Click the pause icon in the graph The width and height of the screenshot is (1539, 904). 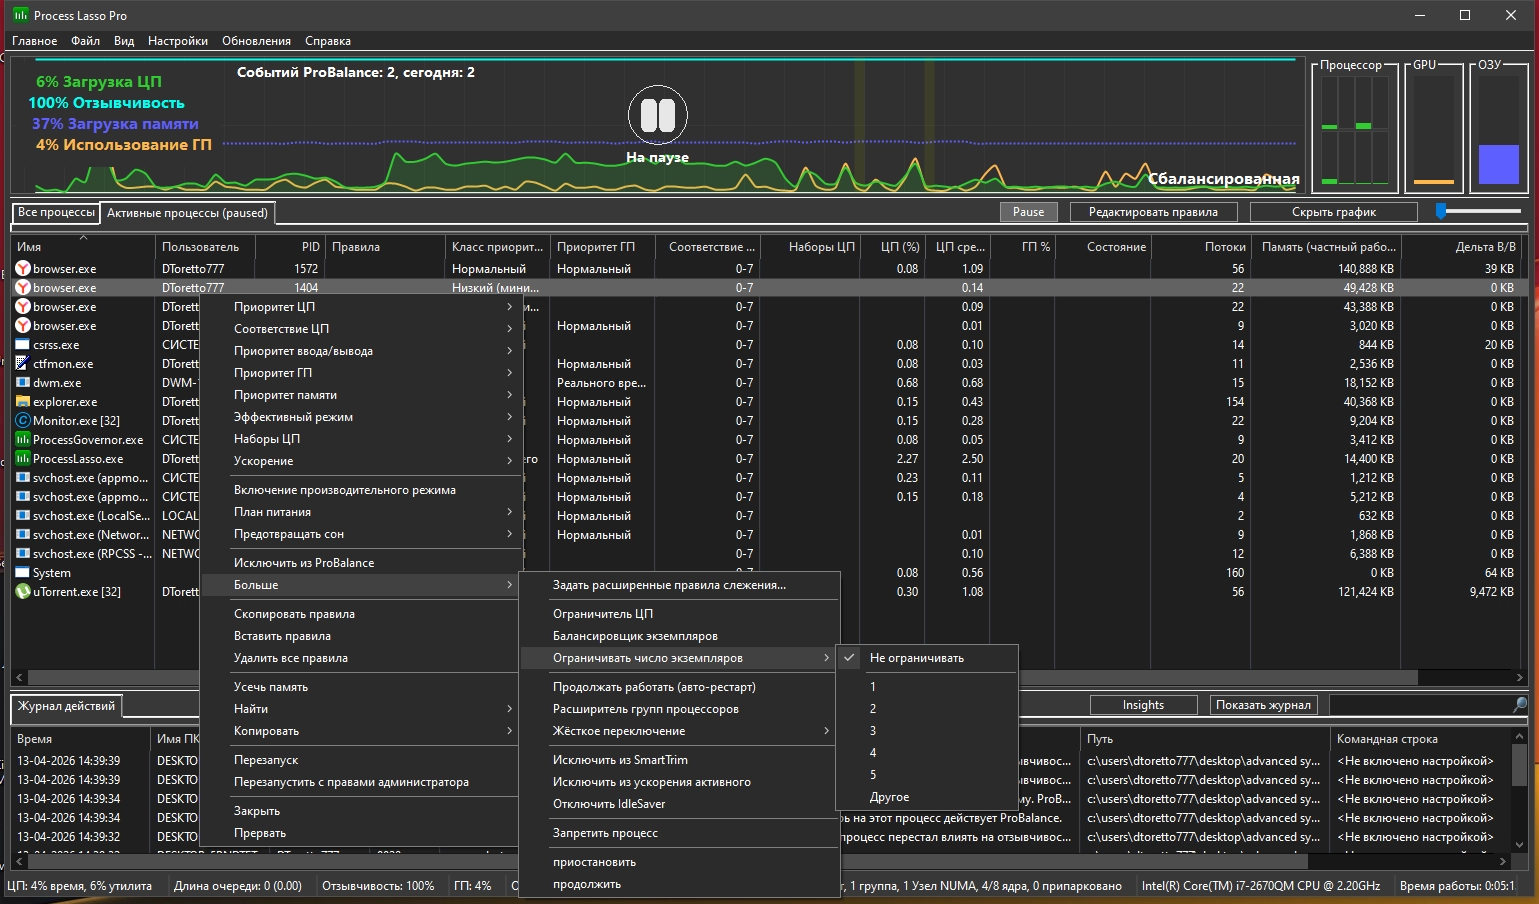point(658,115)
